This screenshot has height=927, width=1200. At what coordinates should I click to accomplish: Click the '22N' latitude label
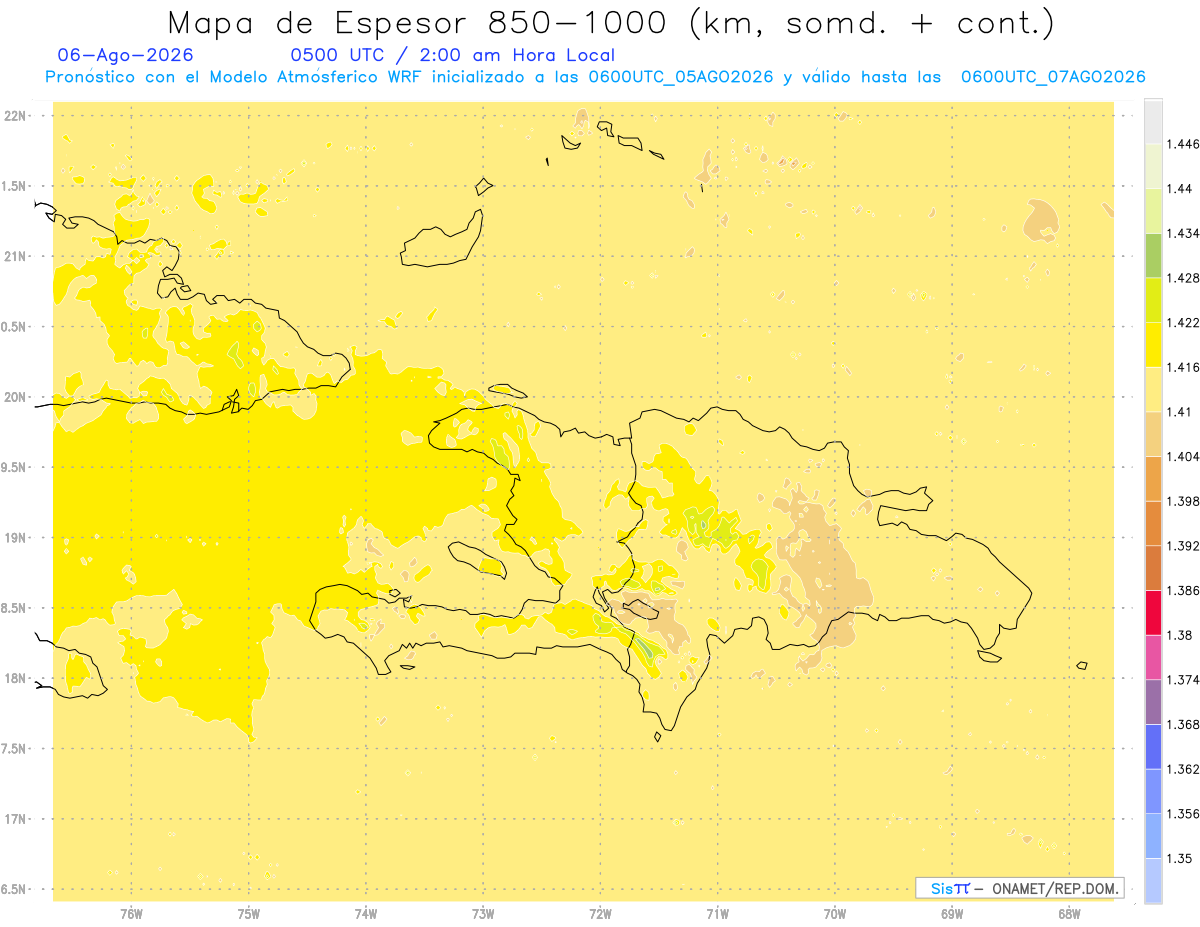(x=16, y=116)
